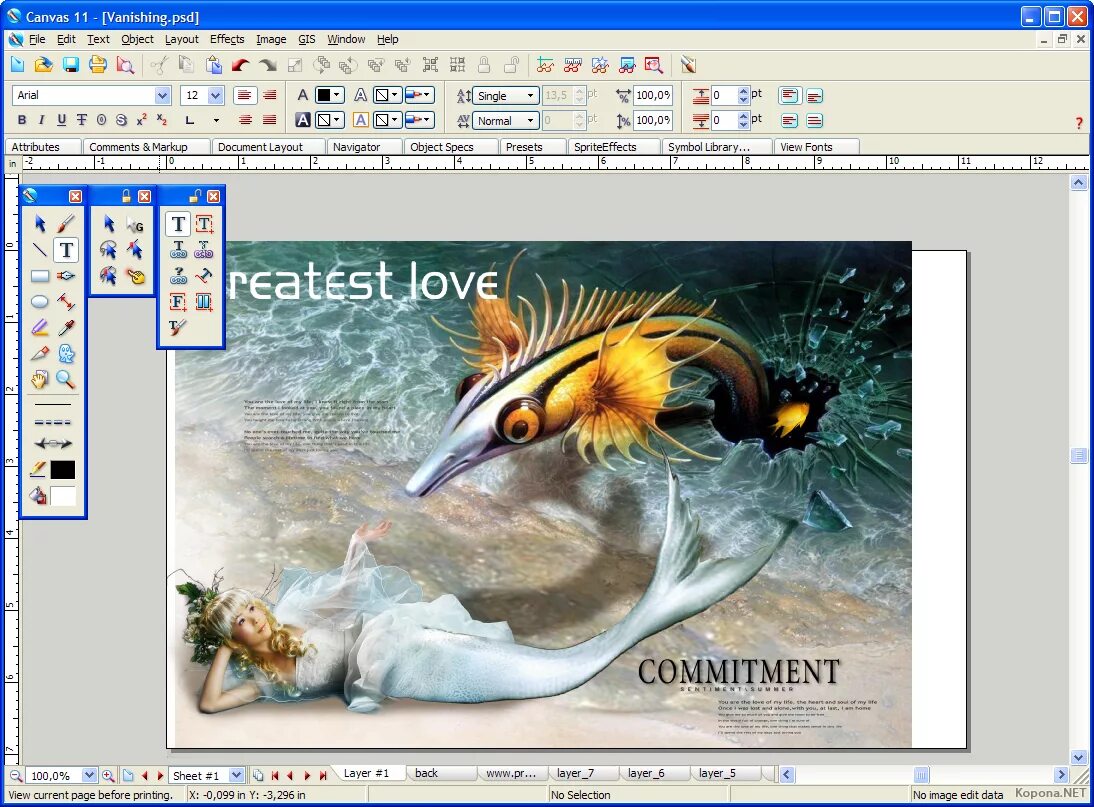The width and height of the screenshot is (1094, 807).
Task: Open the Layout menu
Action: pyautogui.click(x=181, y=39)
